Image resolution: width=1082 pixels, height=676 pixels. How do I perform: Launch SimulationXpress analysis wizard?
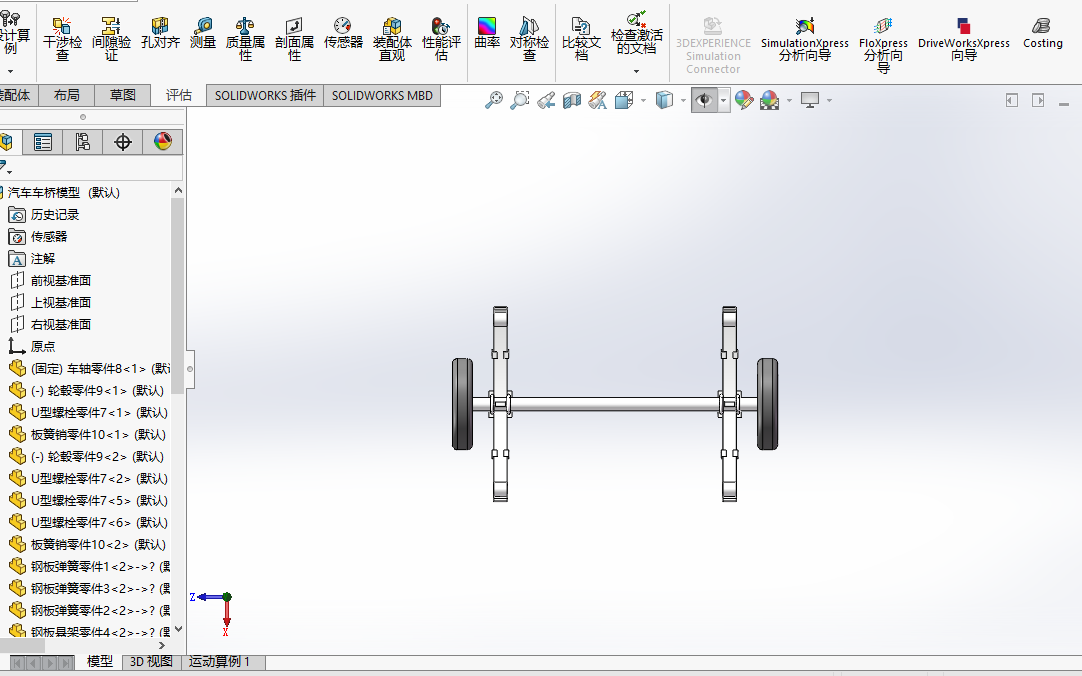[x=805, y=39]
